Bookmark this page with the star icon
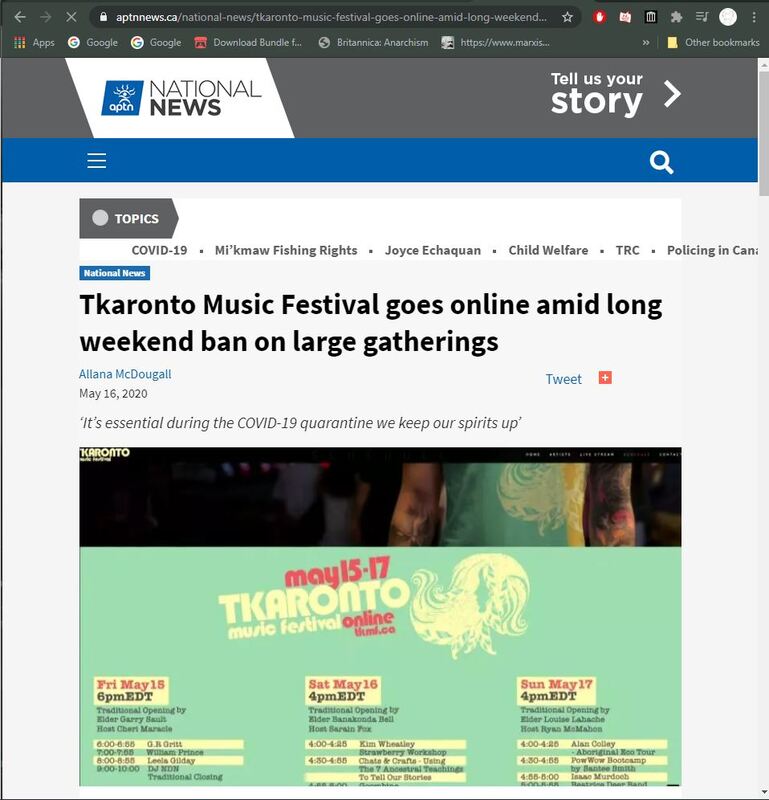The width and height of the screenshot is (769, 800). (568, 17)
